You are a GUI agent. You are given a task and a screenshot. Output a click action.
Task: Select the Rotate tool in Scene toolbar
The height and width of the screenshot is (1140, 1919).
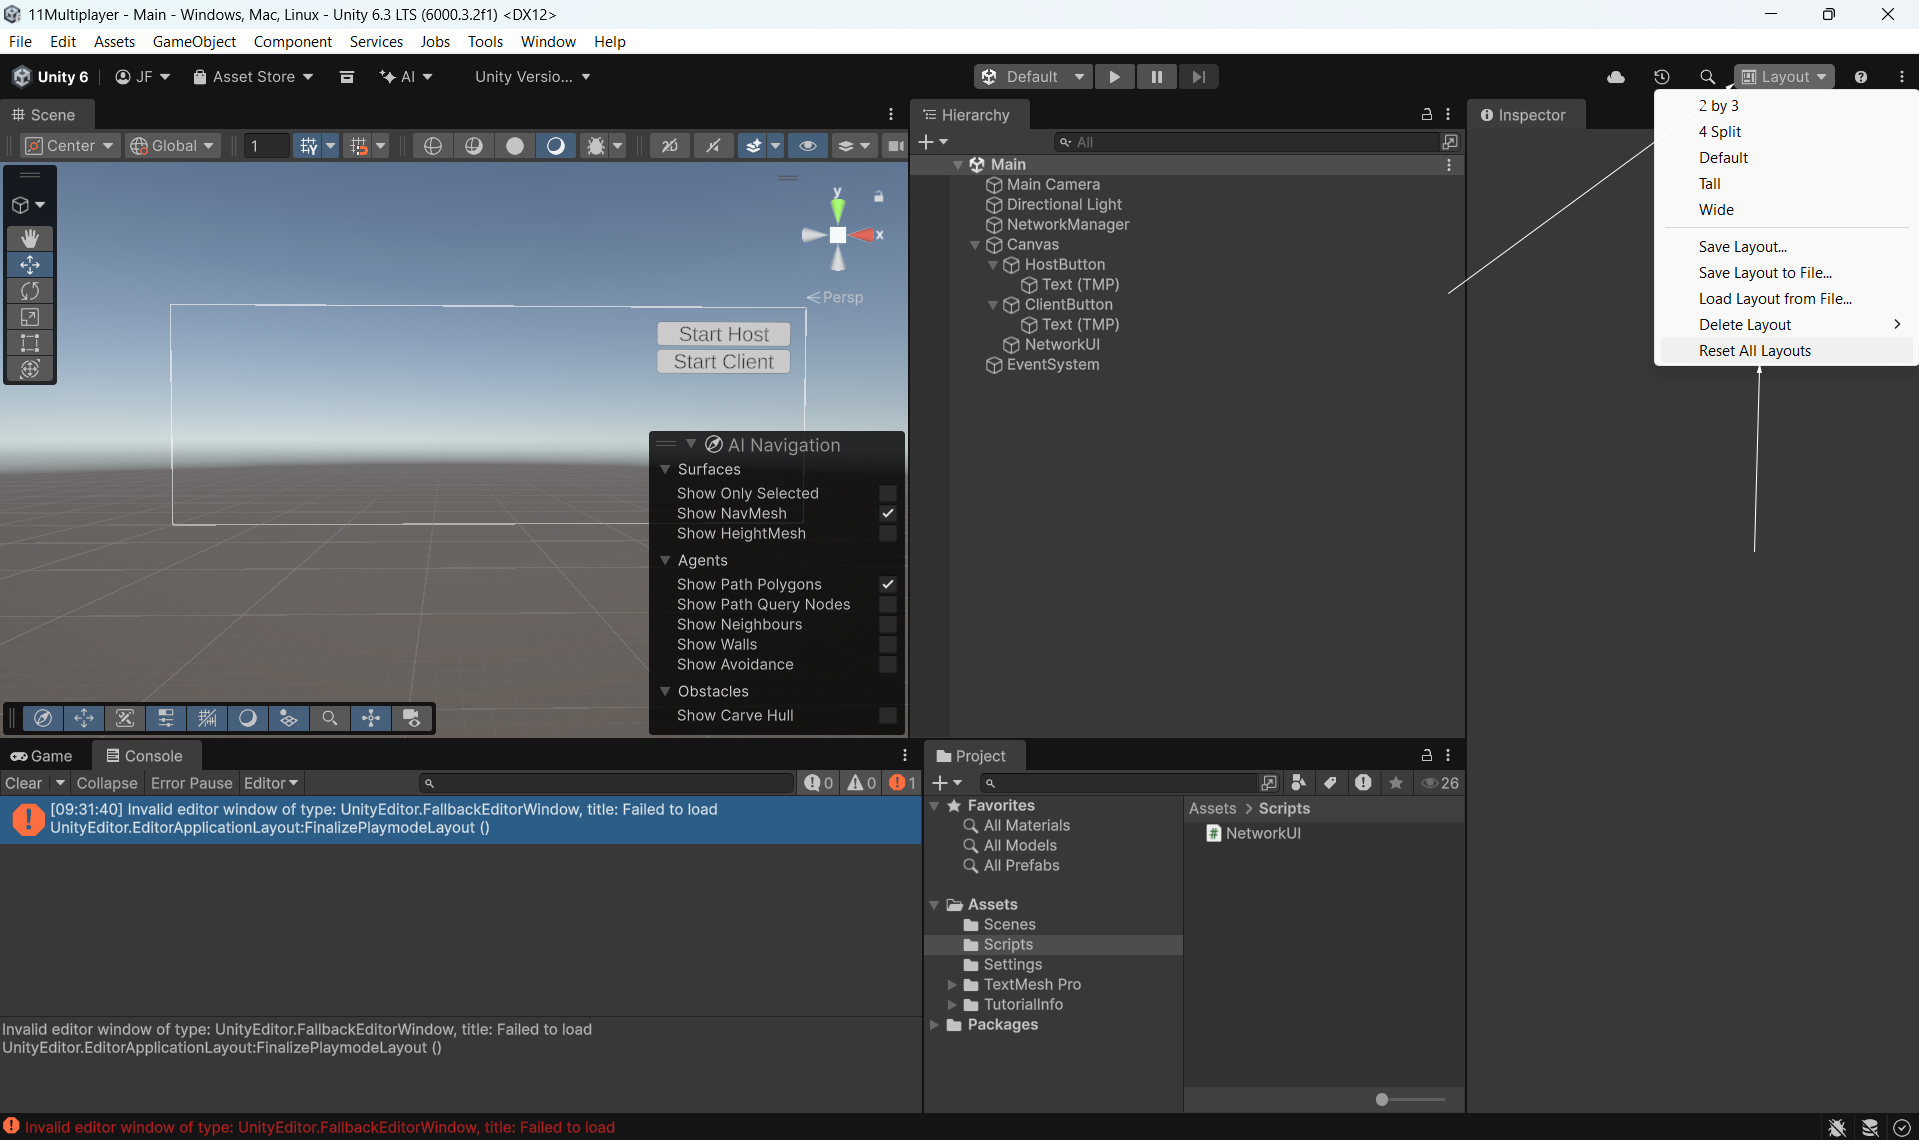(30, 291)
